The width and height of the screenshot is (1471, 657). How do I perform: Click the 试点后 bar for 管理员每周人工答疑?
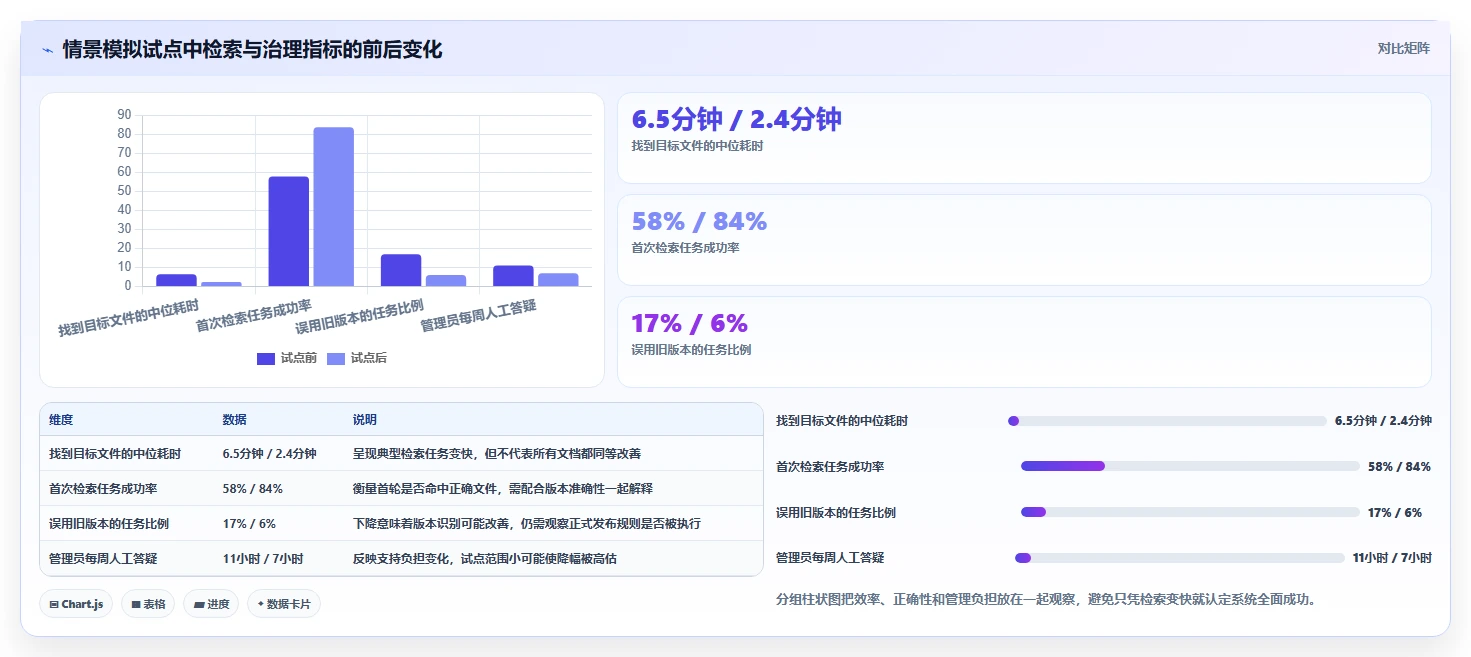(558, 280)
